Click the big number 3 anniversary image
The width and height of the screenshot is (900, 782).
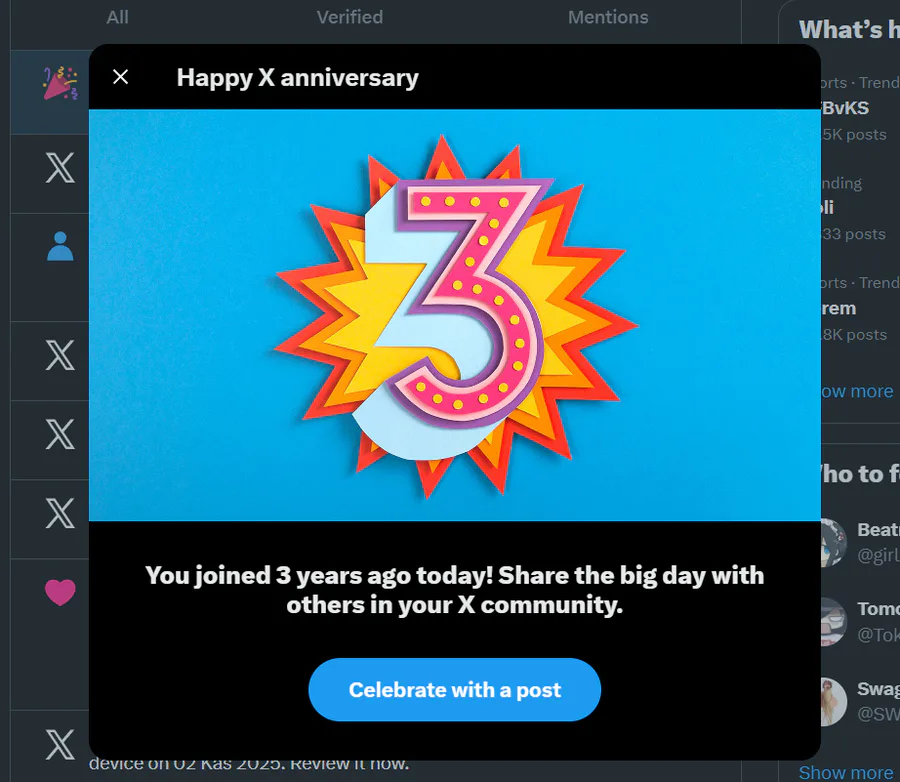455,315
